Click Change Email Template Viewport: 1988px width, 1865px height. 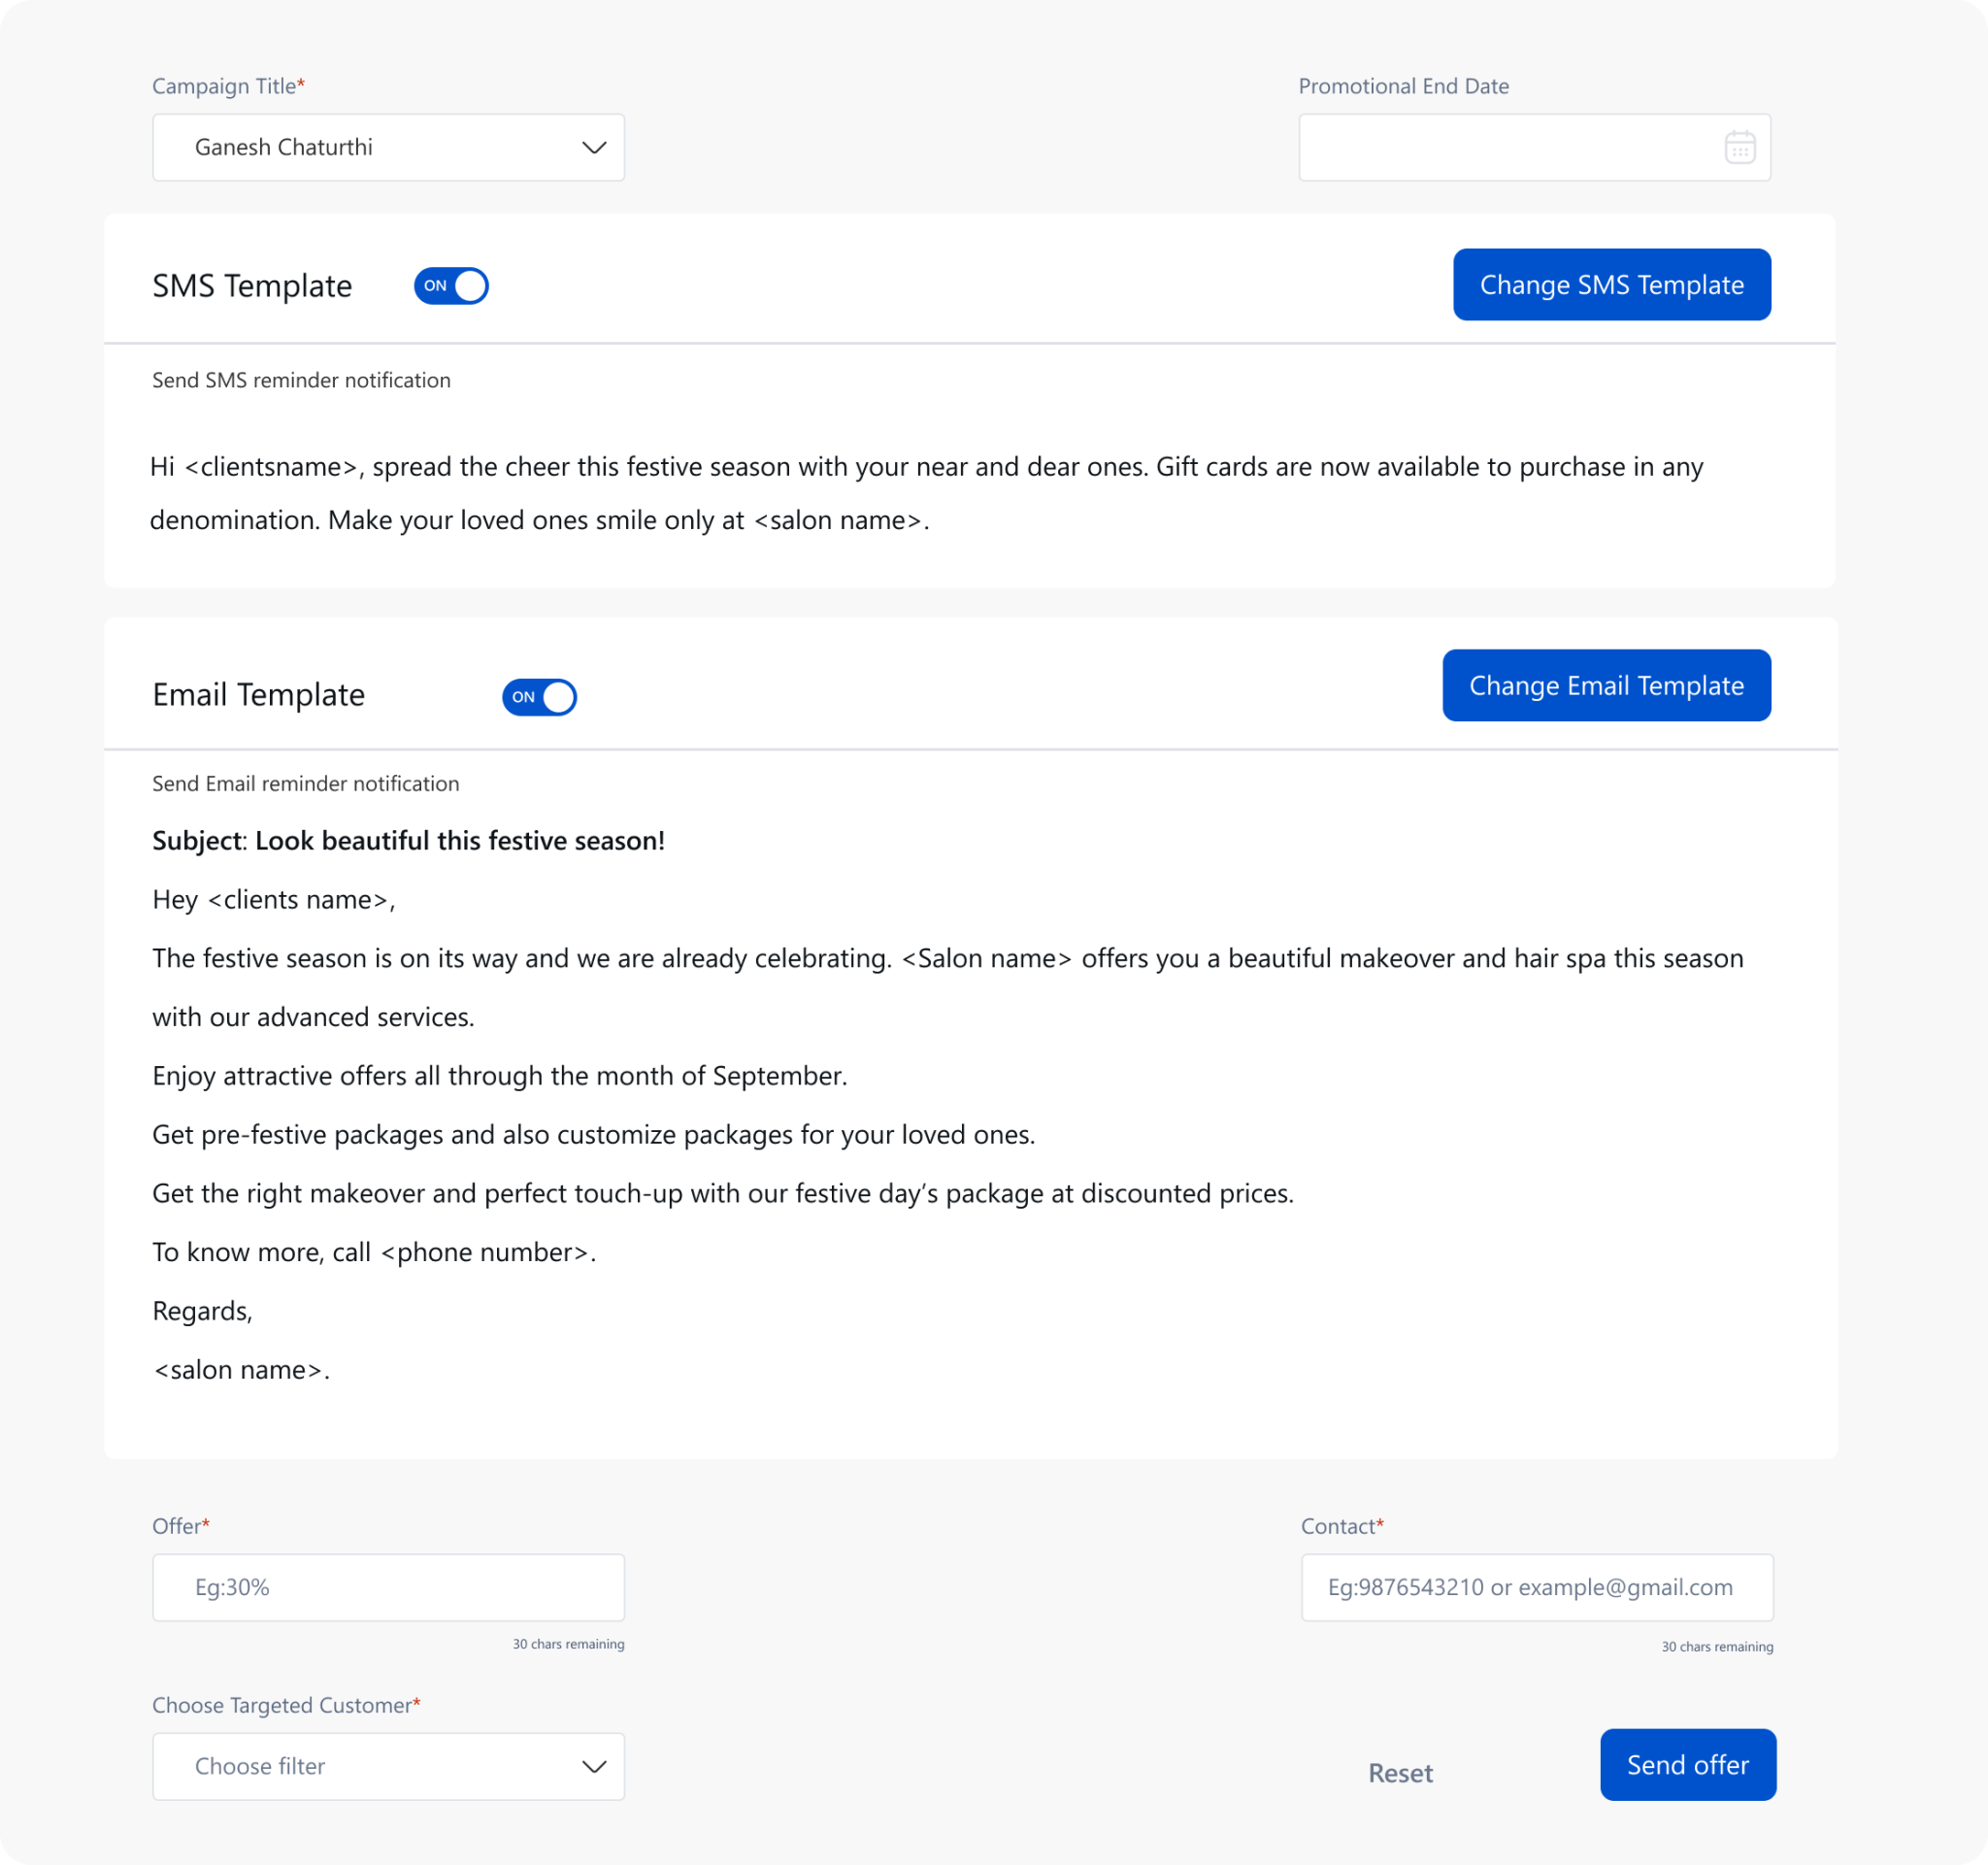coord(1606,685)
